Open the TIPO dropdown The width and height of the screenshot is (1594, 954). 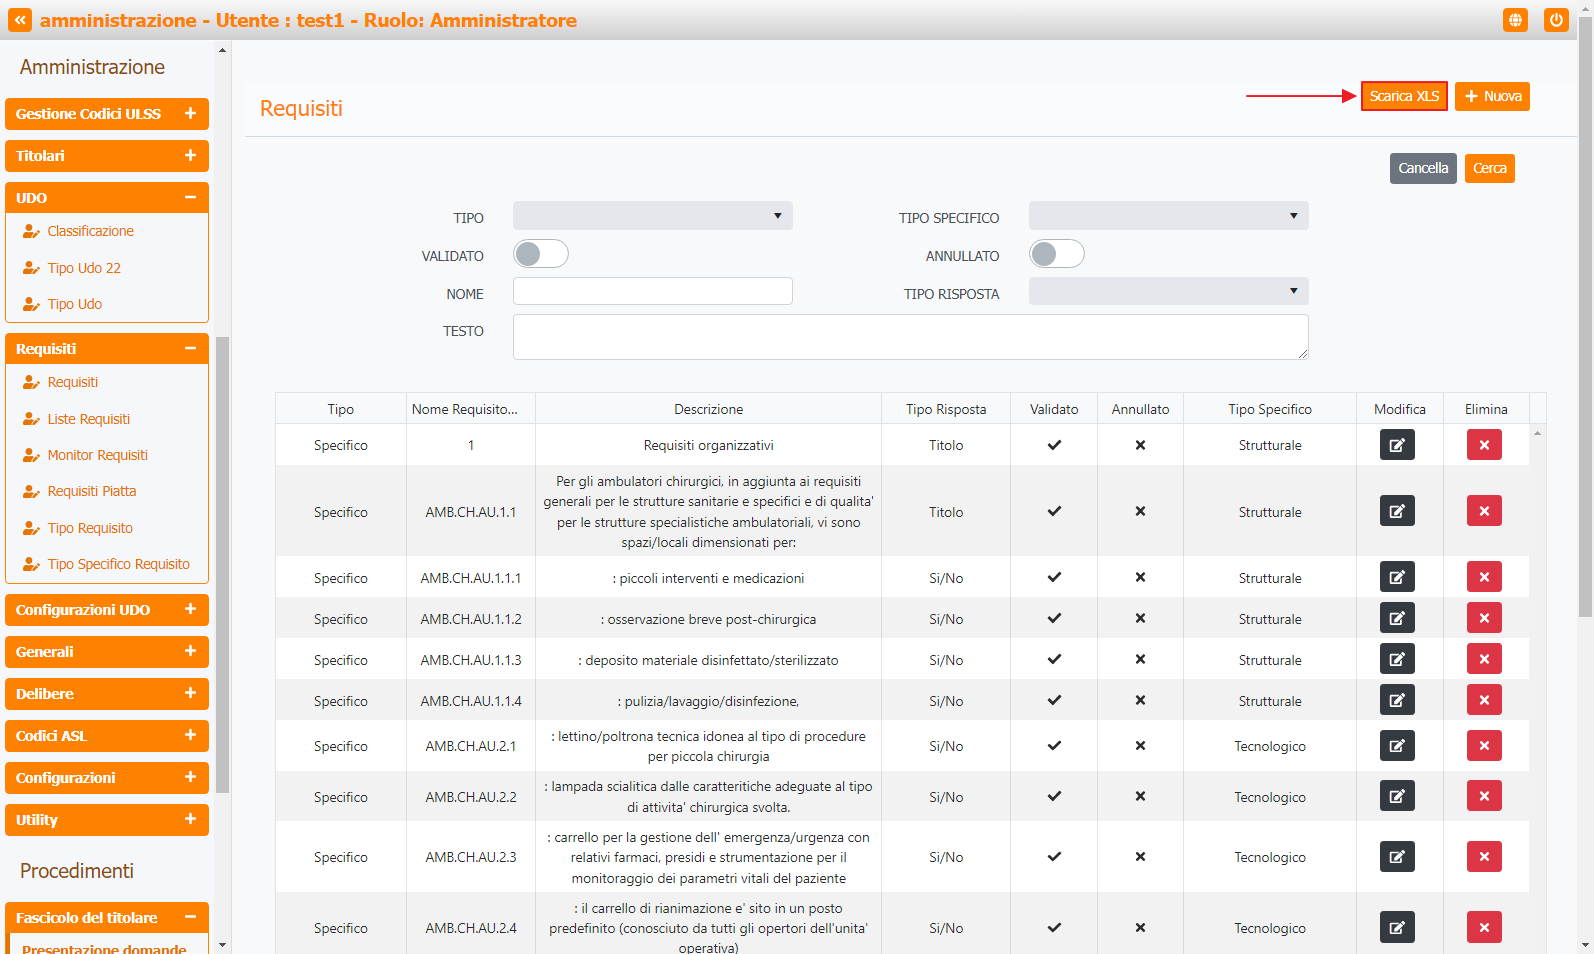point(652,216)
